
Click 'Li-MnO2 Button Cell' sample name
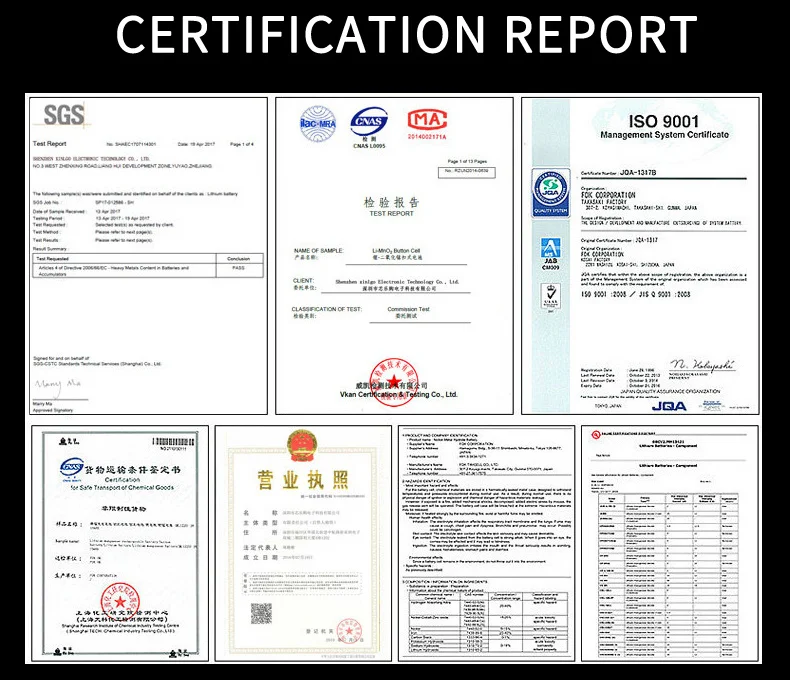pos(396,250)
